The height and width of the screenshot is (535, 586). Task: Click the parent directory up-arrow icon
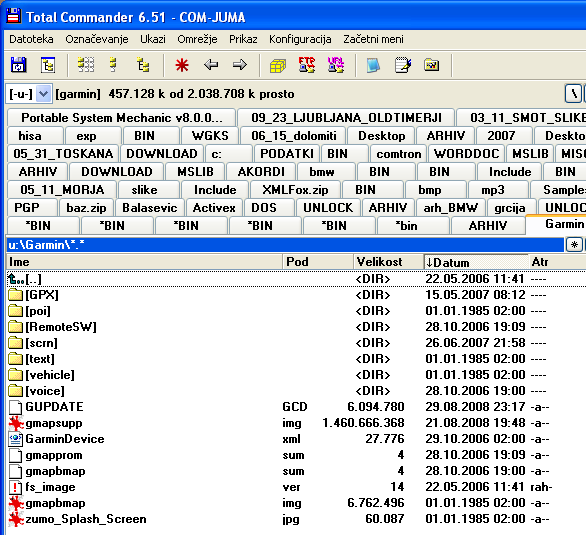point(16,279)
